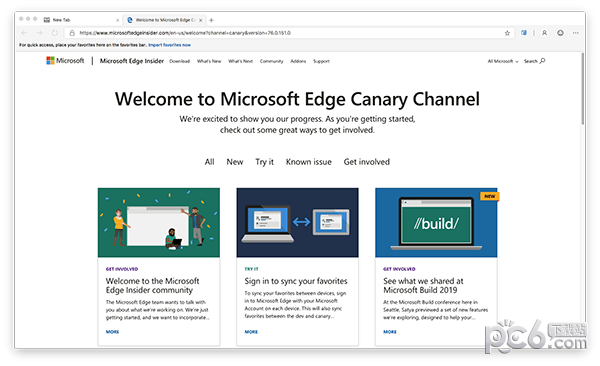The height and width of the screenshot is (366, 600).
Task: Open the Community navigation link
Action: pos(271,61)
